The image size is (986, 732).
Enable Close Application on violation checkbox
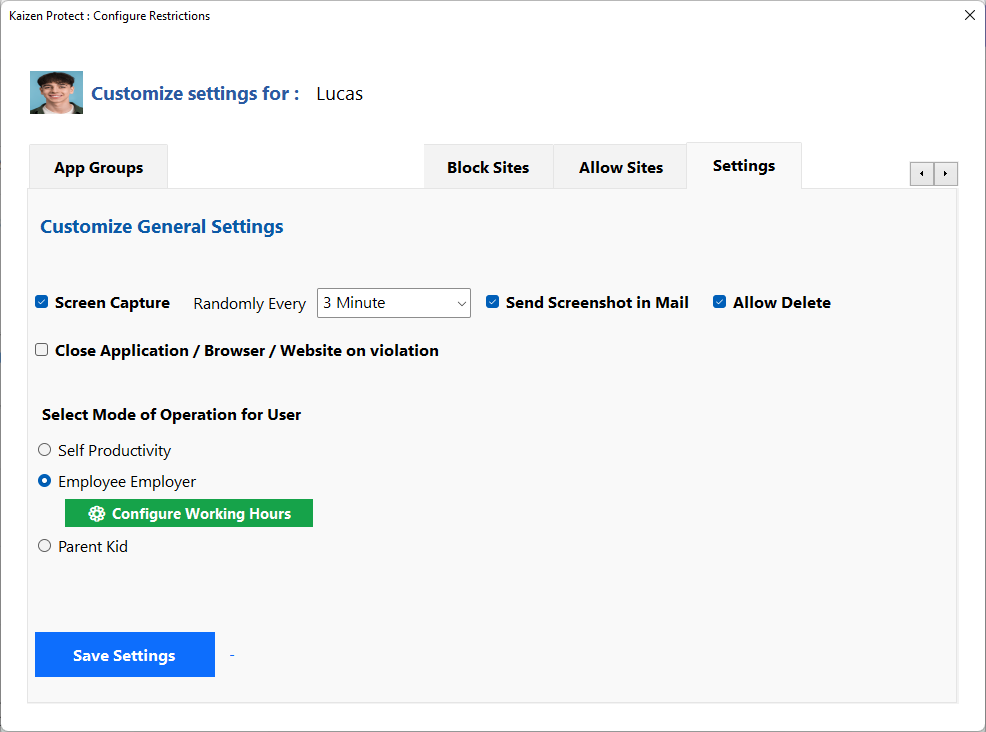[x=42, y=350]
